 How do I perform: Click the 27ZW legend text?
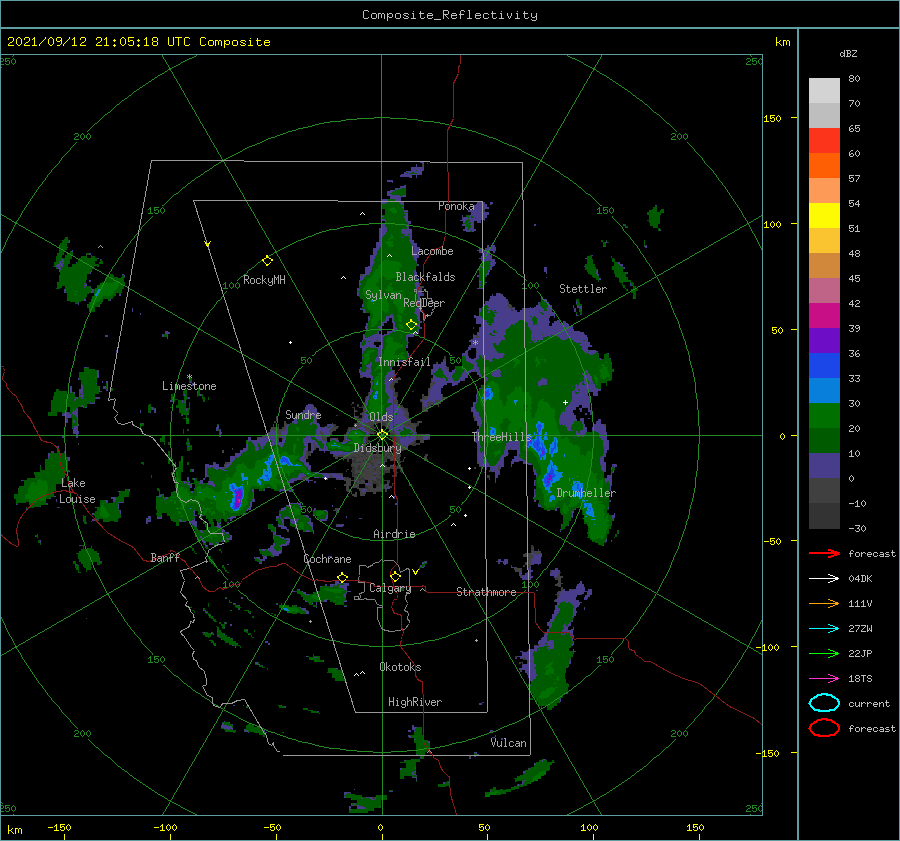pyautogui.click(x=860, y=629)
